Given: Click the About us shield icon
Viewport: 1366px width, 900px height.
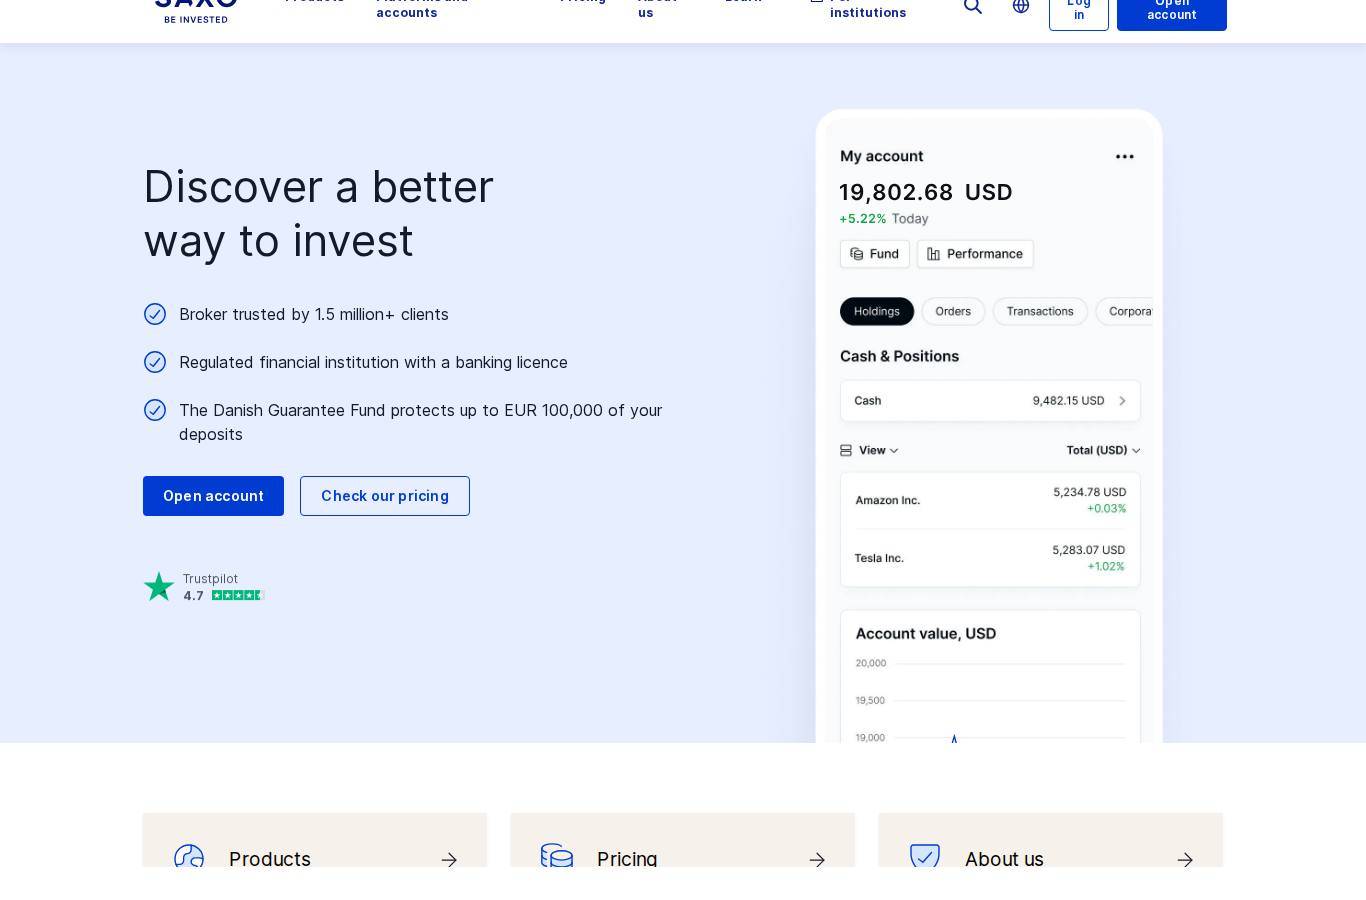Looking at the screenshot, I should (925, 855).
